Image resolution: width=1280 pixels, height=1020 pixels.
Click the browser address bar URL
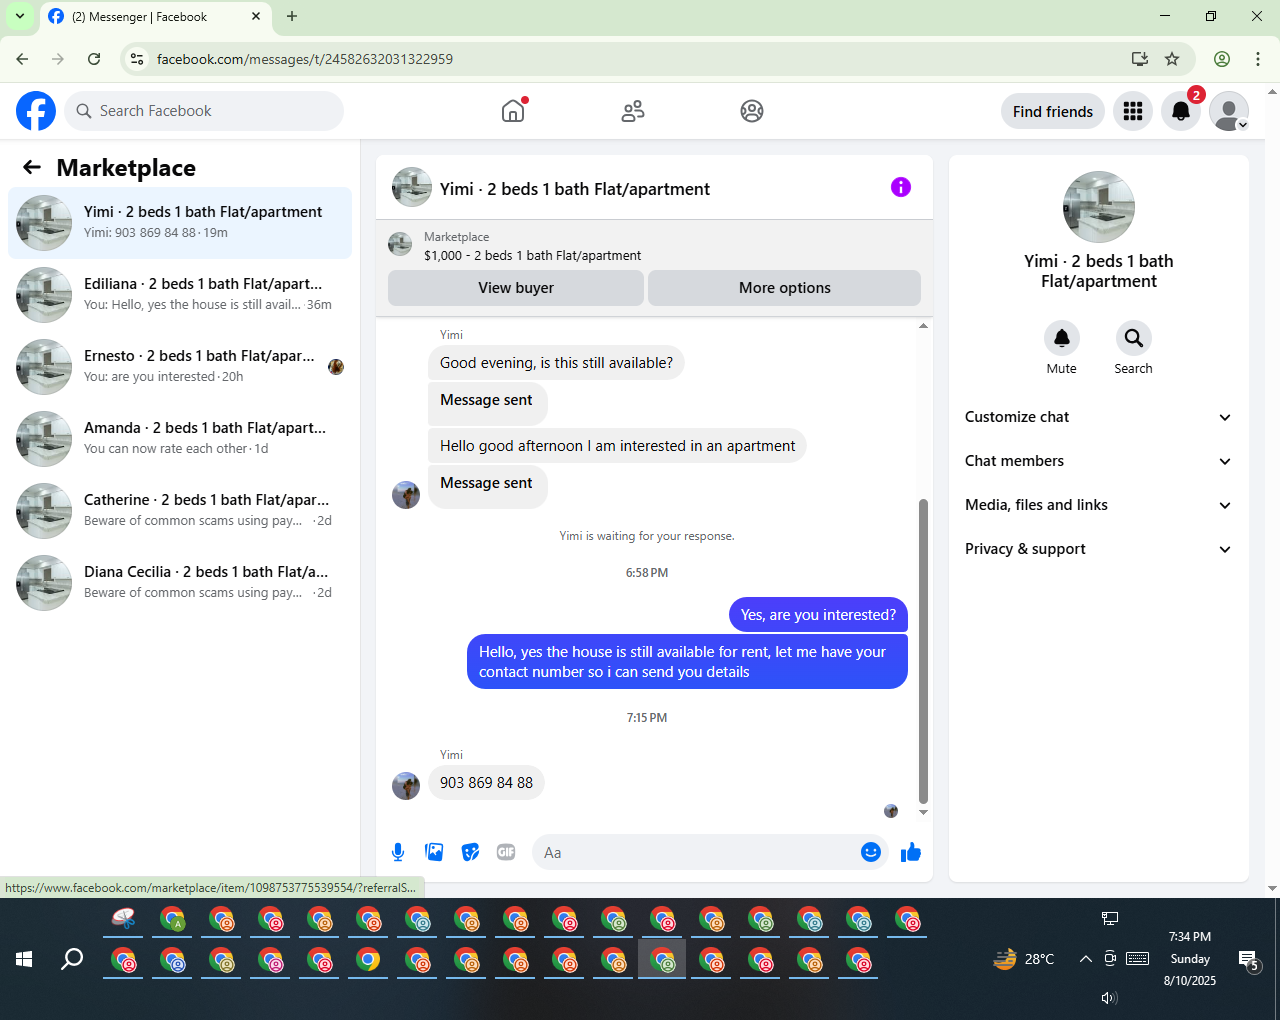(x=305, y=59)
